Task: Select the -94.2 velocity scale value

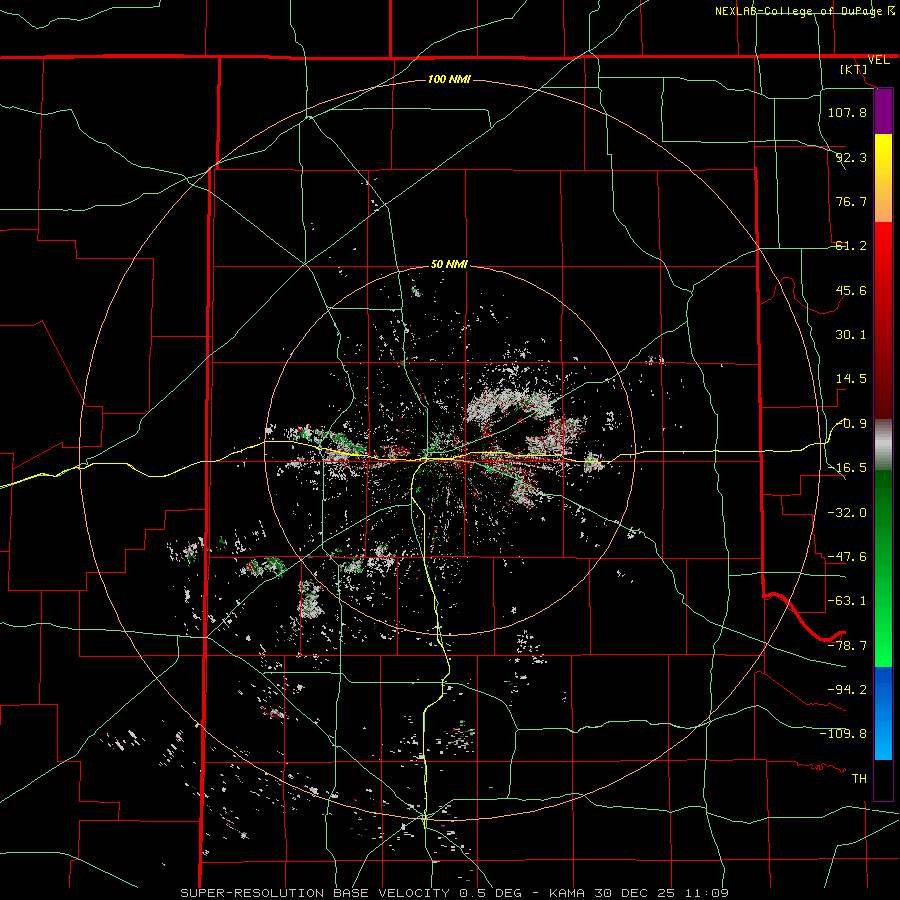Action: click(x=847, y=690)
